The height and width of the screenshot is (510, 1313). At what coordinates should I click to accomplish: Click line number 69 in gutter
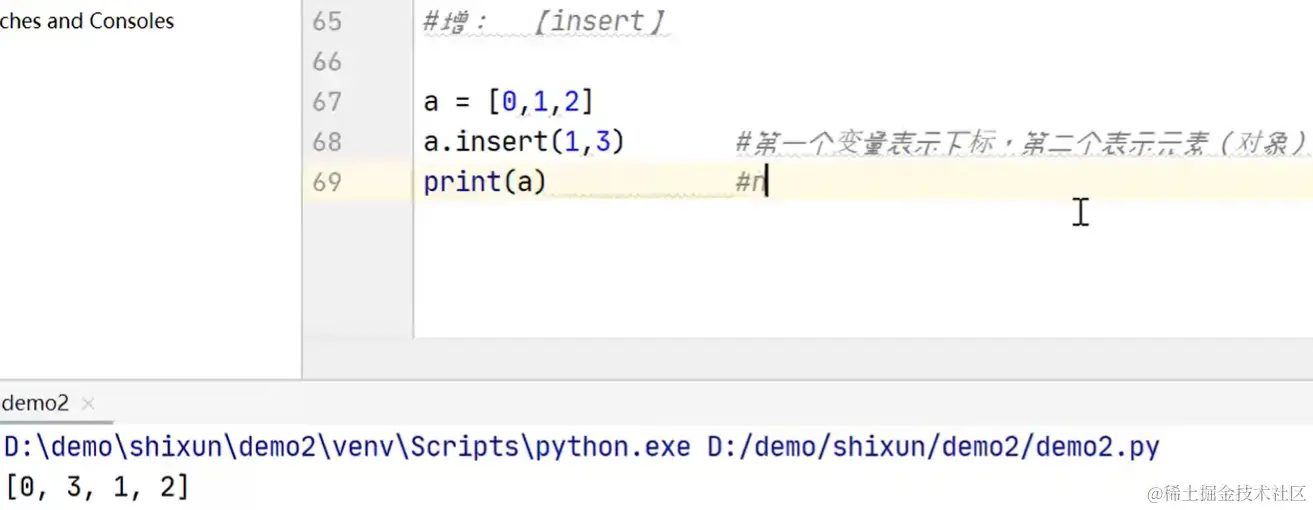click(326, 182)
